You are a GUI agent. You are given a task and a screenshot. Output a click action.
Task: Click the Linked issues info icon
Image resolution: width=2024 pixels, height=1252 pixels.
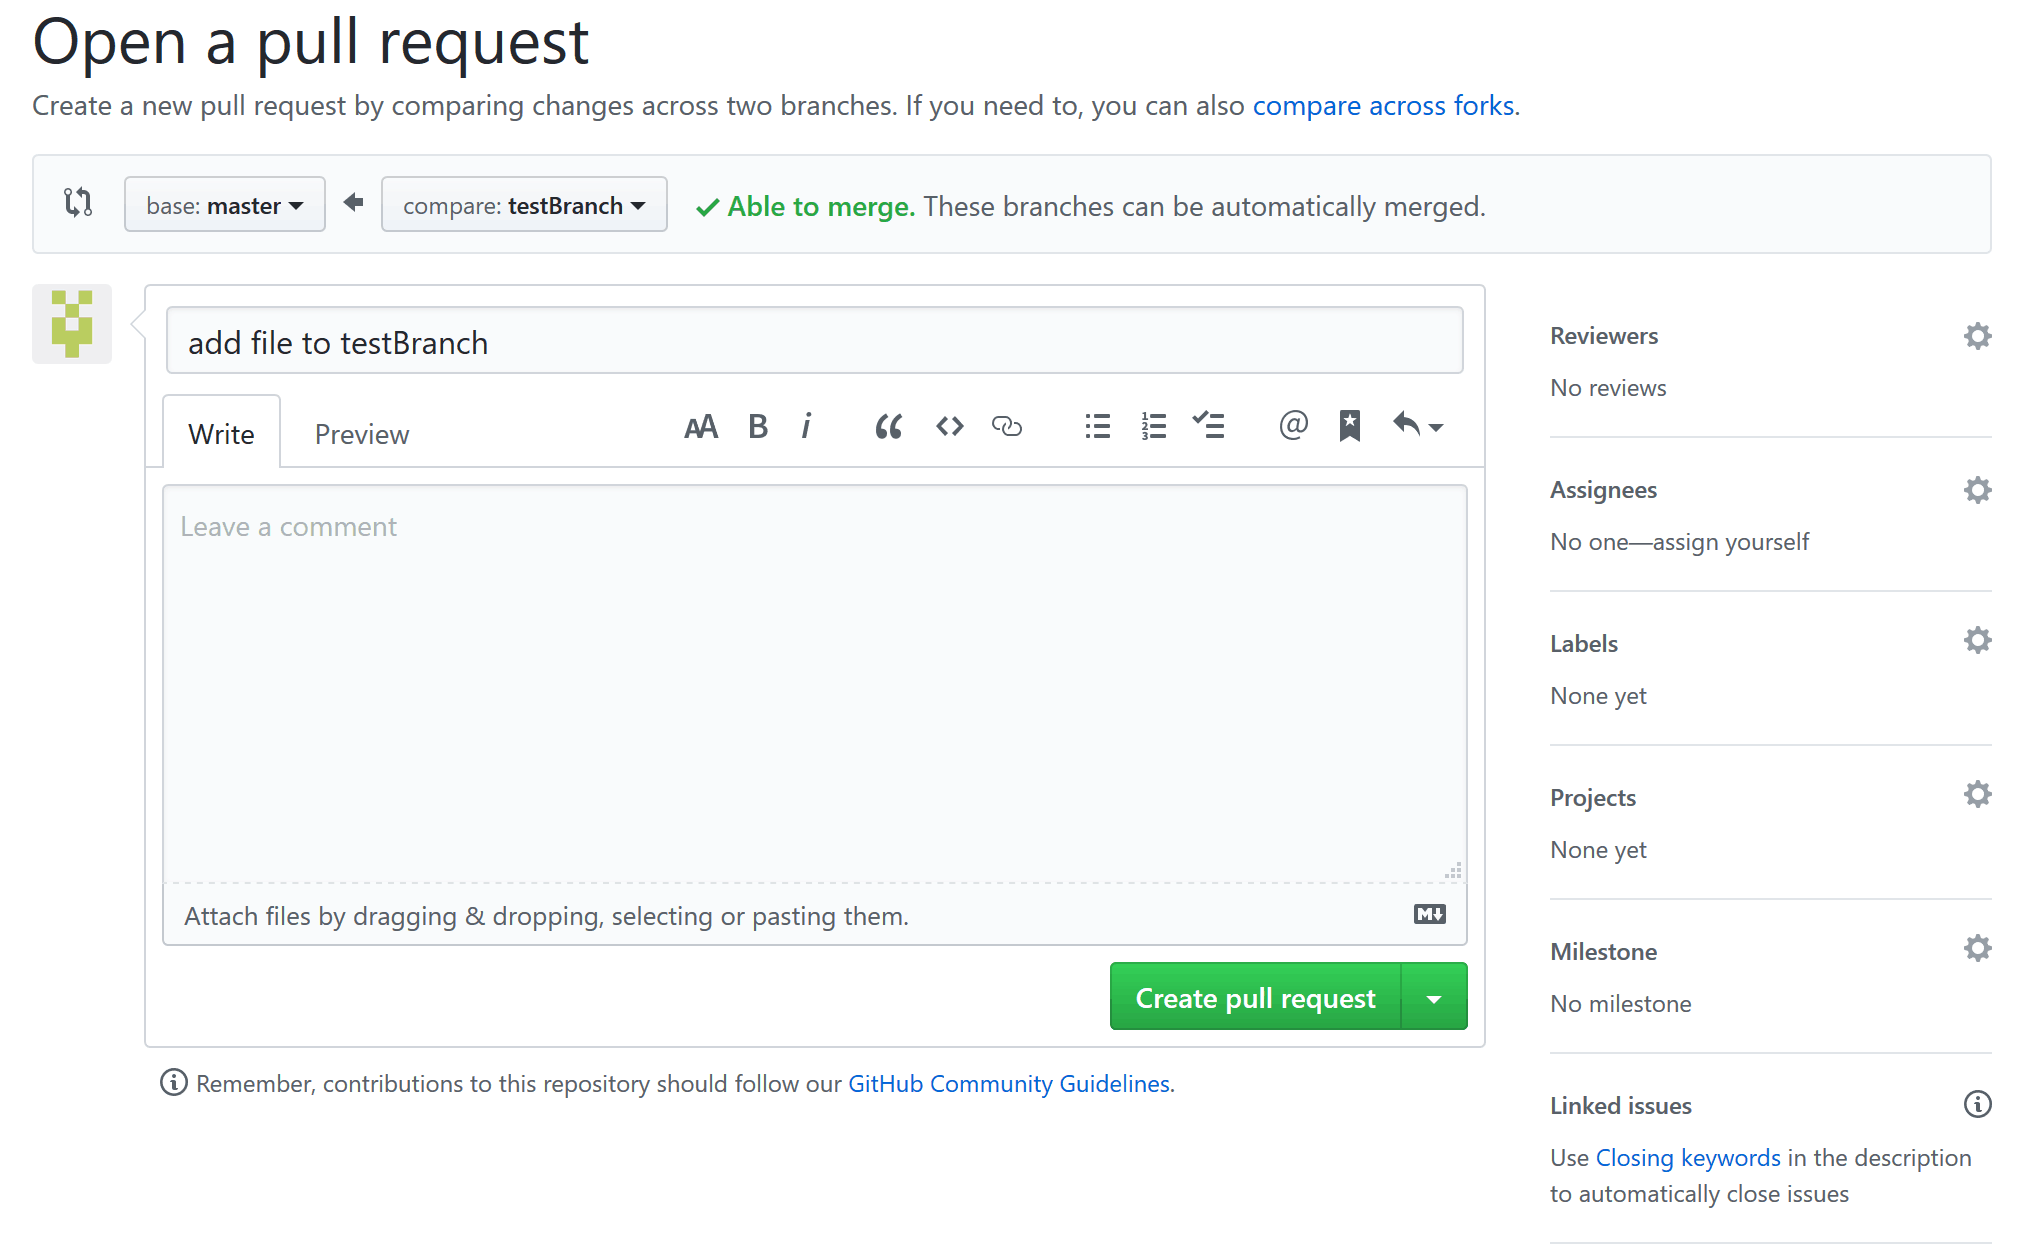coord(1977,1104)
